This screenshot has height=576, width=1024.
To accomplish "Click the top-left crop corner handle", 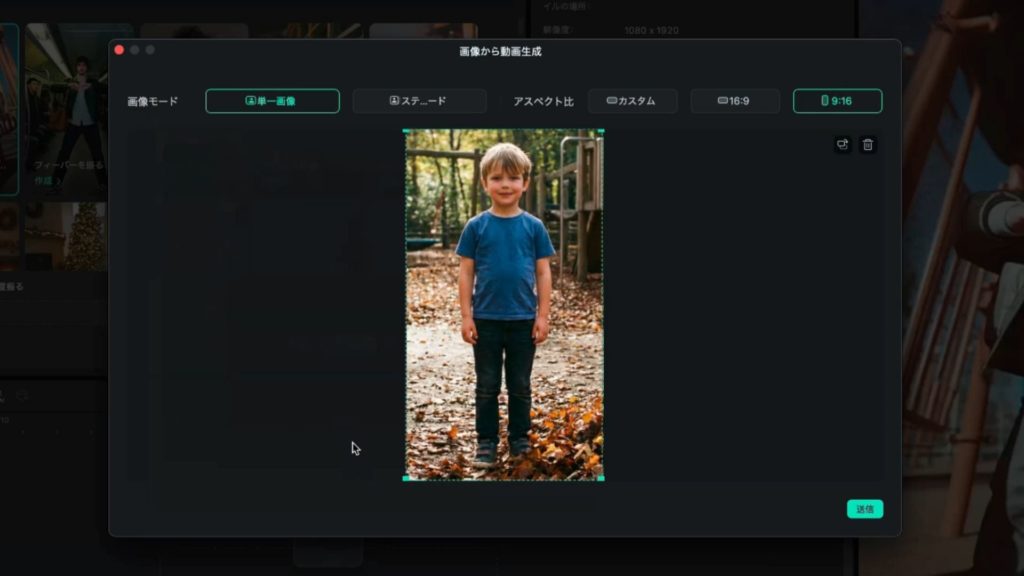I will coord(406,131).
